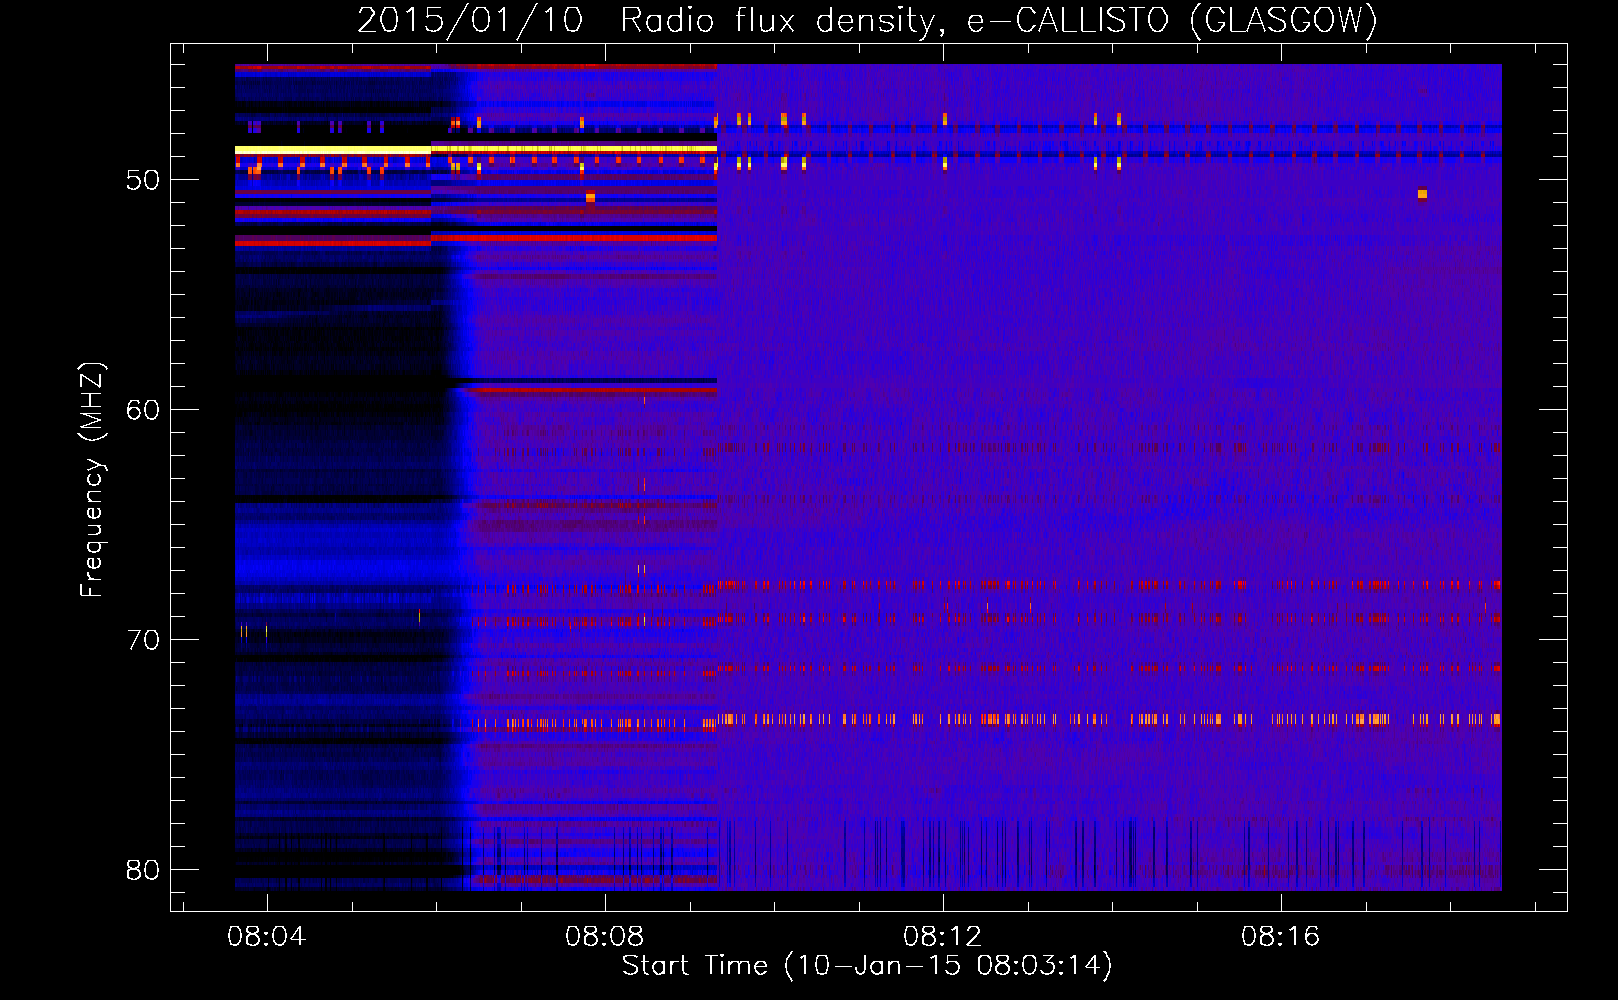Click the bright yellow band near 49 MHz
The image size is (1618, 1000).
coord(476,149)
